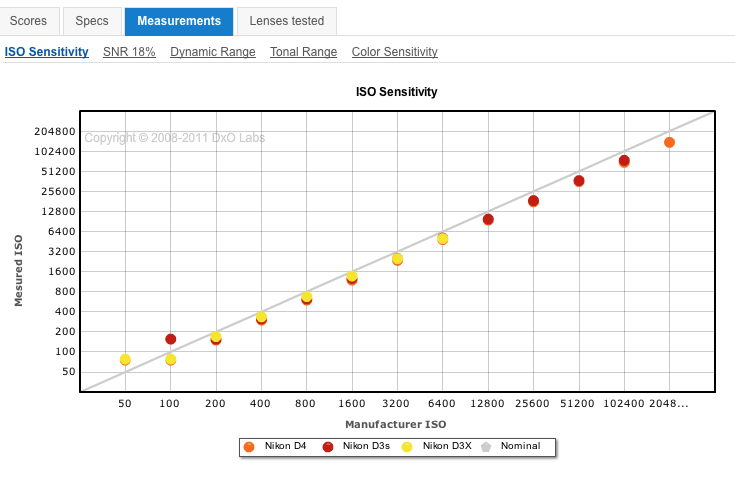This screenshot has width=735, height=488.
Task: Show the ISO Sensitivity chart
Action: pos(46,51)
